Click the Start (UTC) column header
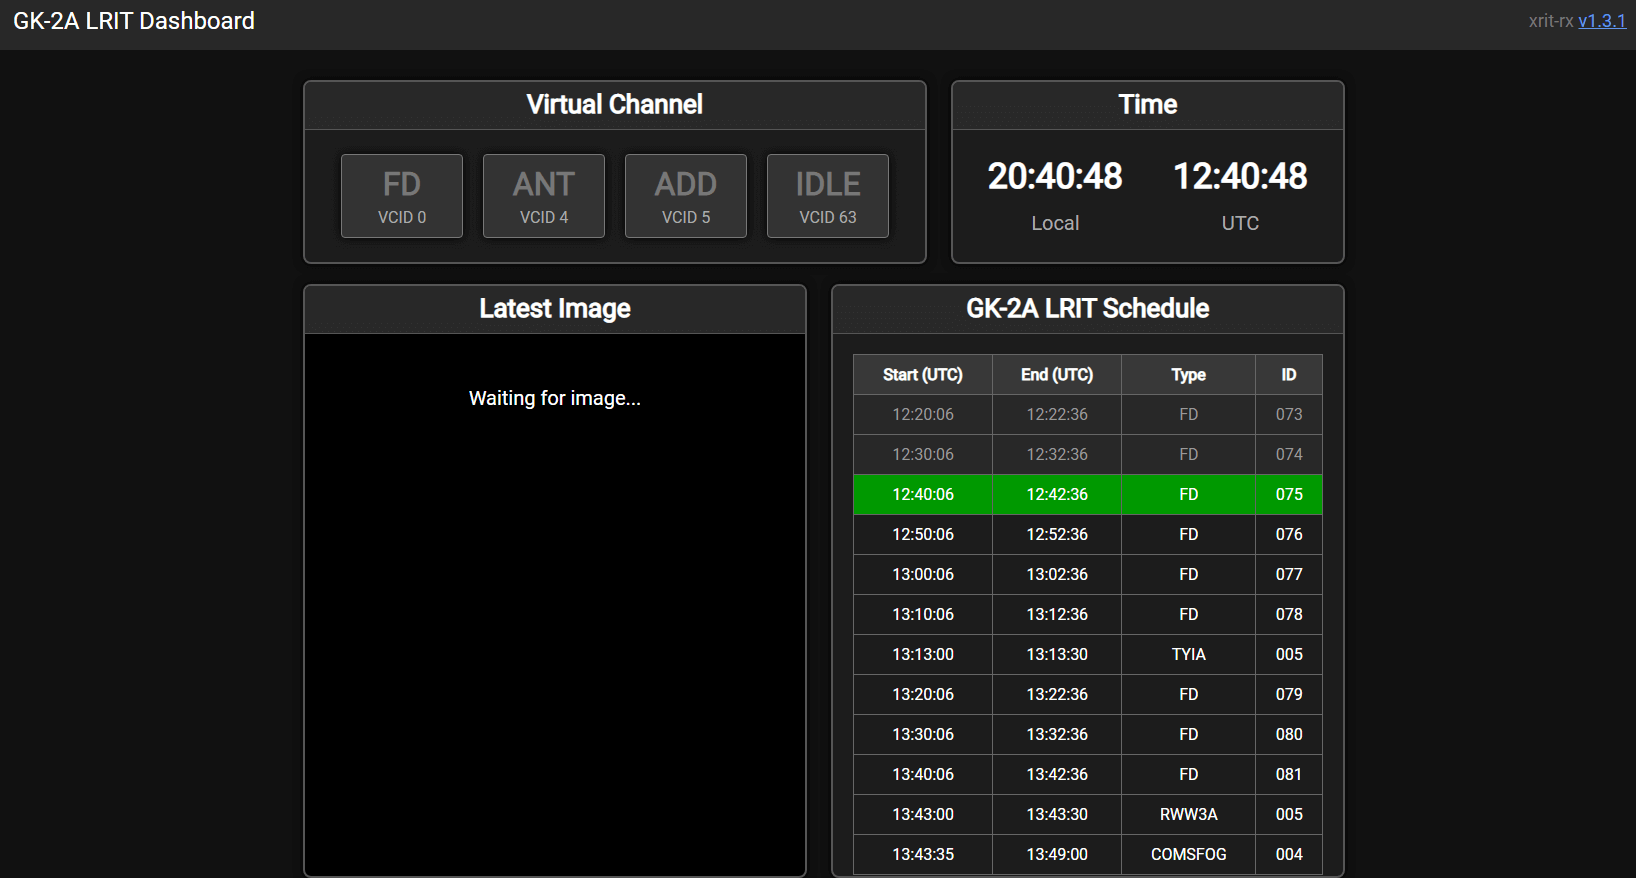The image size is (1636, 878). click(x=923, y=375)
